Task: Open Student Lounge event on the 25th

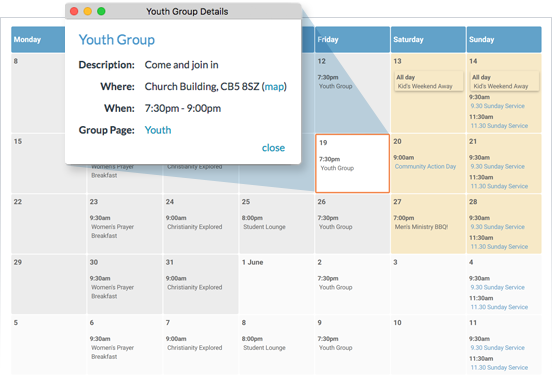Action: point(264,227)
